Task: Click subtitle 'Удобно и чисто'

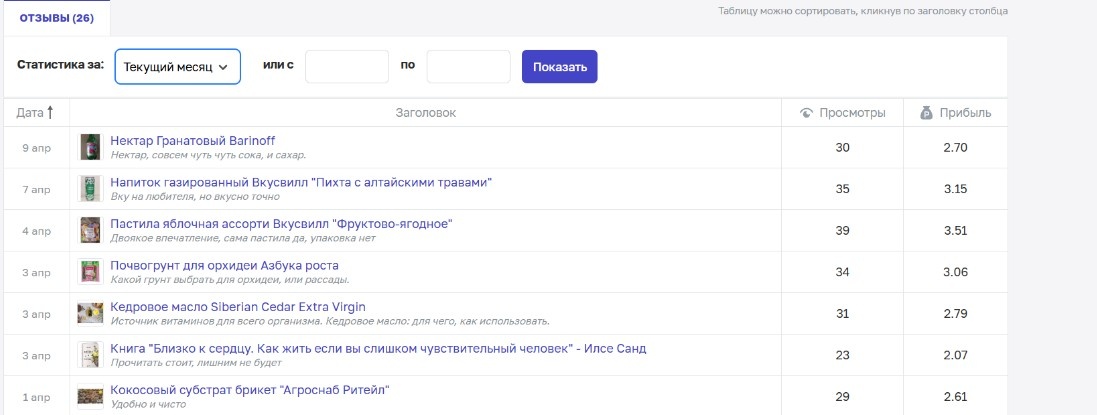Action: click(x=148, y=405)
